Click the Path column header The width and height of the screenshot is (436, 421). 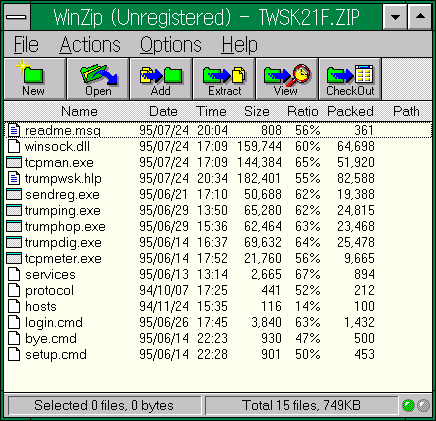pyautogui.click(x=406, y=111)
